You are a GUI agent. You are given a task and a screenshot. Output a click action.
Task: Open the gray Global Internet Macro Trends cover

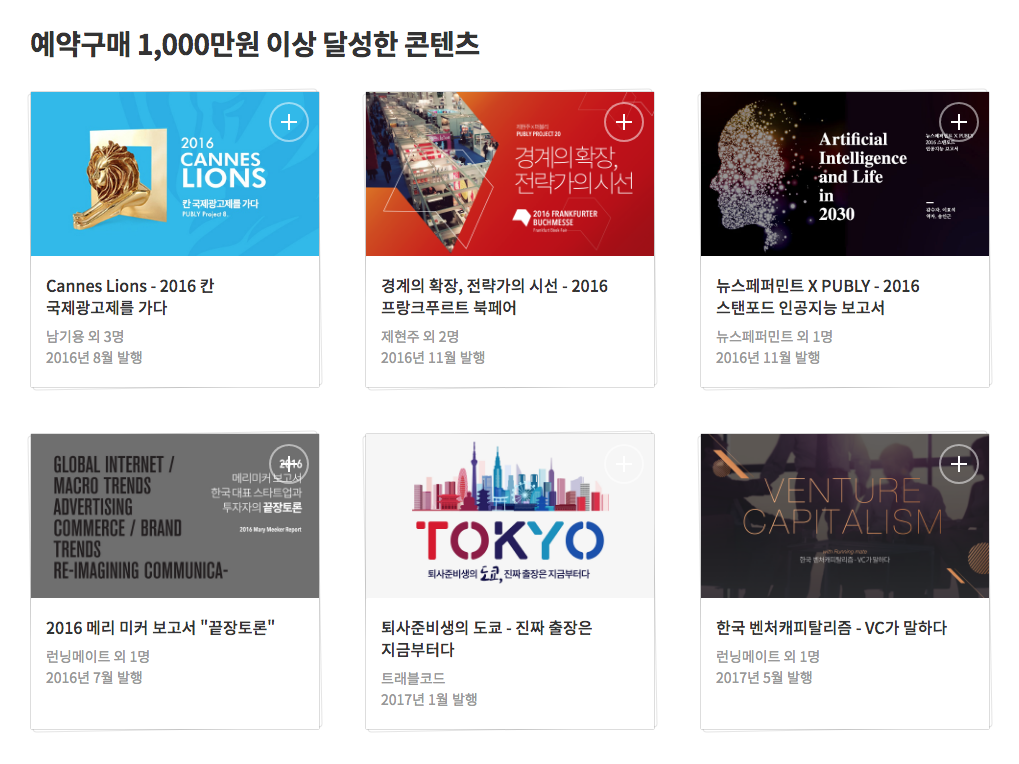pyautogui.click(x=175, y=516)
